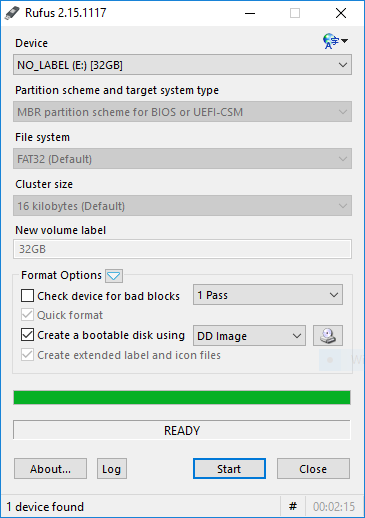Open the File system FAT32 dropdown
This screenshot has height=518, width=365.
(182, 159)
